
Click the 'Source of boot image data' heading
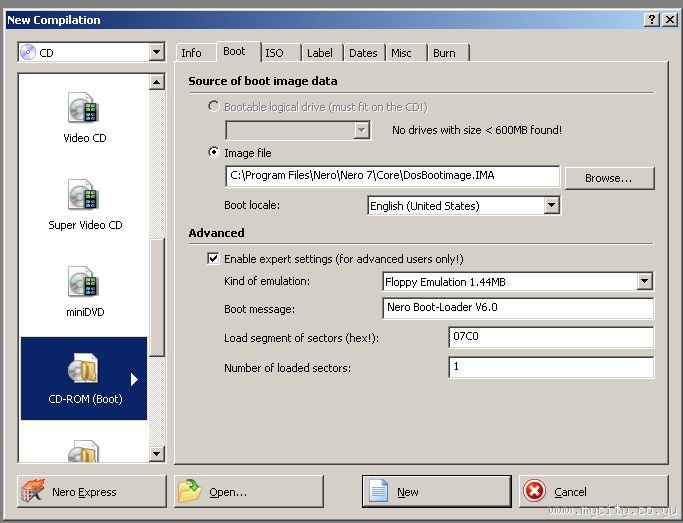coord(263,81)
